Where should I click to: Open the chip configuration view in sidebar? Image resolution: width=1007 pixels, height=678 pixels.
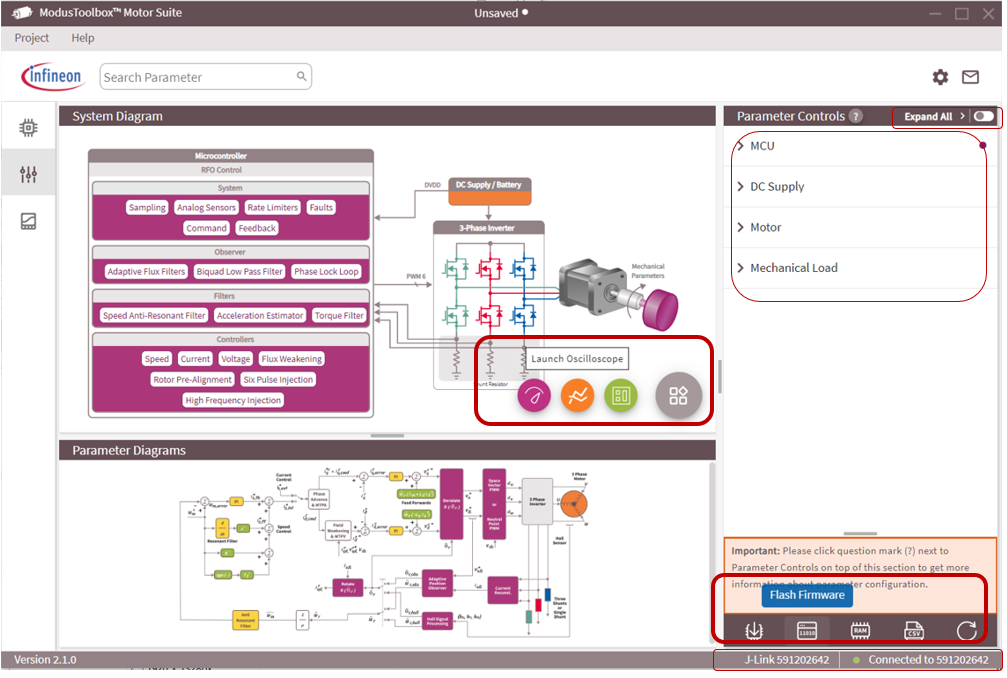[x=28, y=128]
